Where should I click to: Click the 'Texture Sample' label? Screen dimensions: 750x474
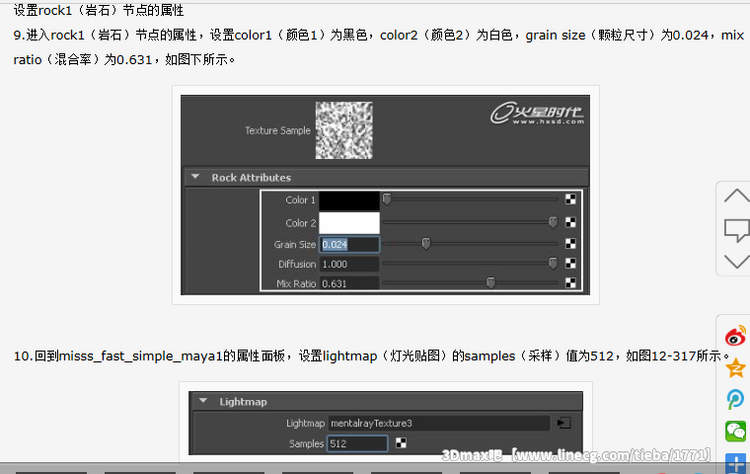click(x=277, y=130)
